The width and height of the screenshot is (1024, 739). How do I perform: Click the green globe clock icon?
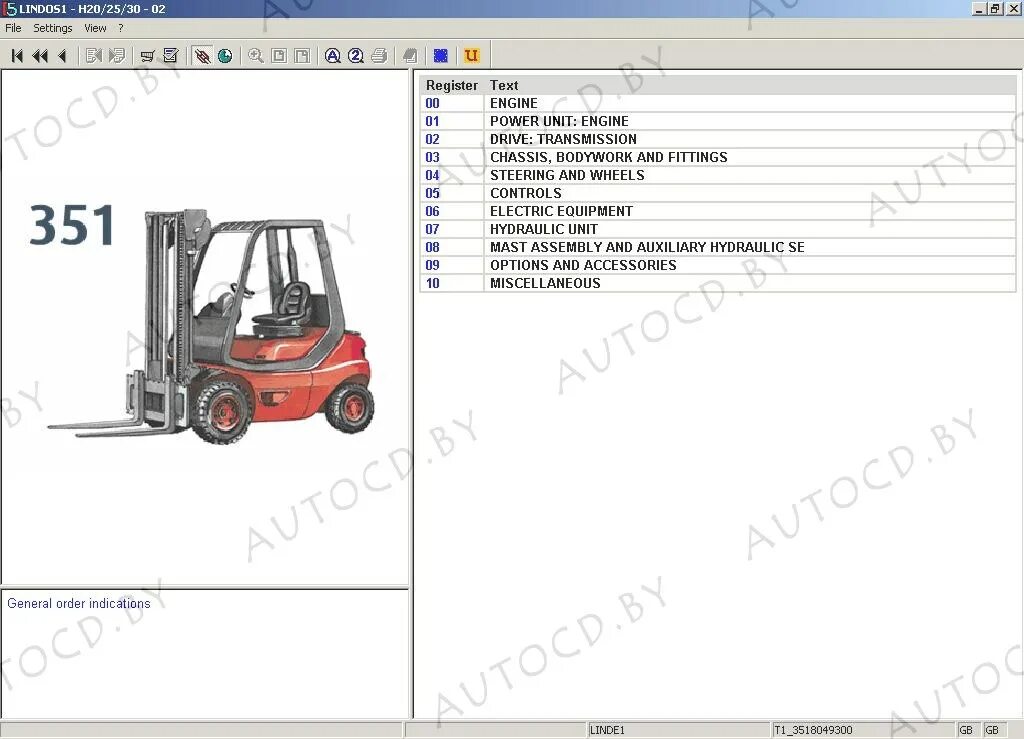coord(225,56)
